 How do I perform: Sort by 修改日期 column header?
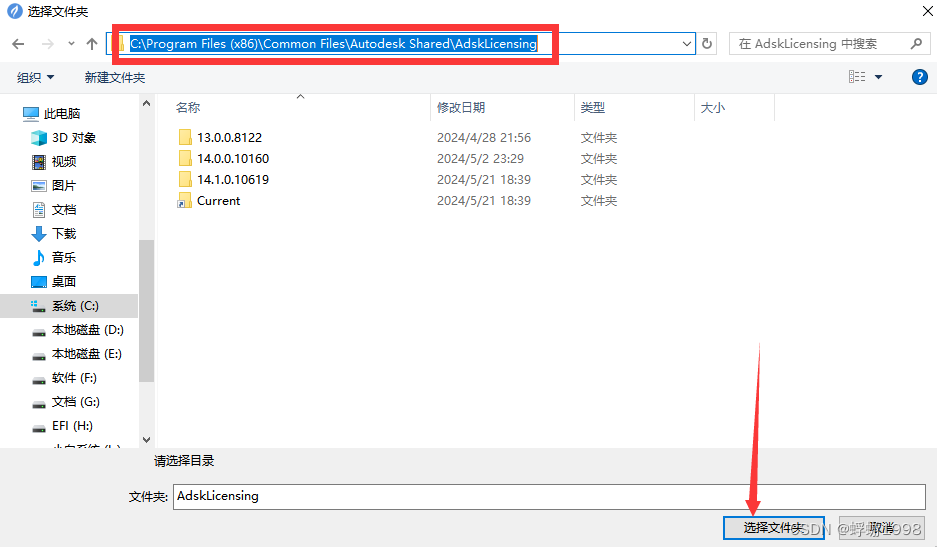[461, 108]
